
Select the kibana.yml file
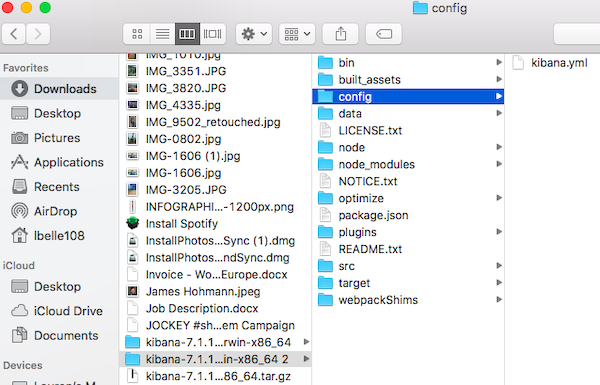(x=553, y=62)
